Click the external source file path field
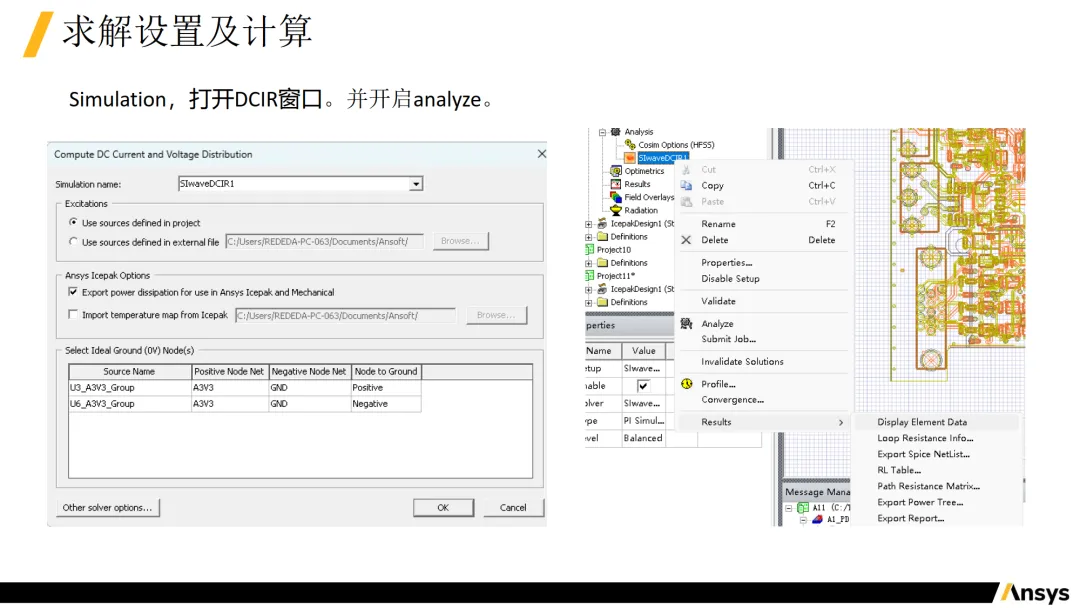 click(x=324, y=242)
